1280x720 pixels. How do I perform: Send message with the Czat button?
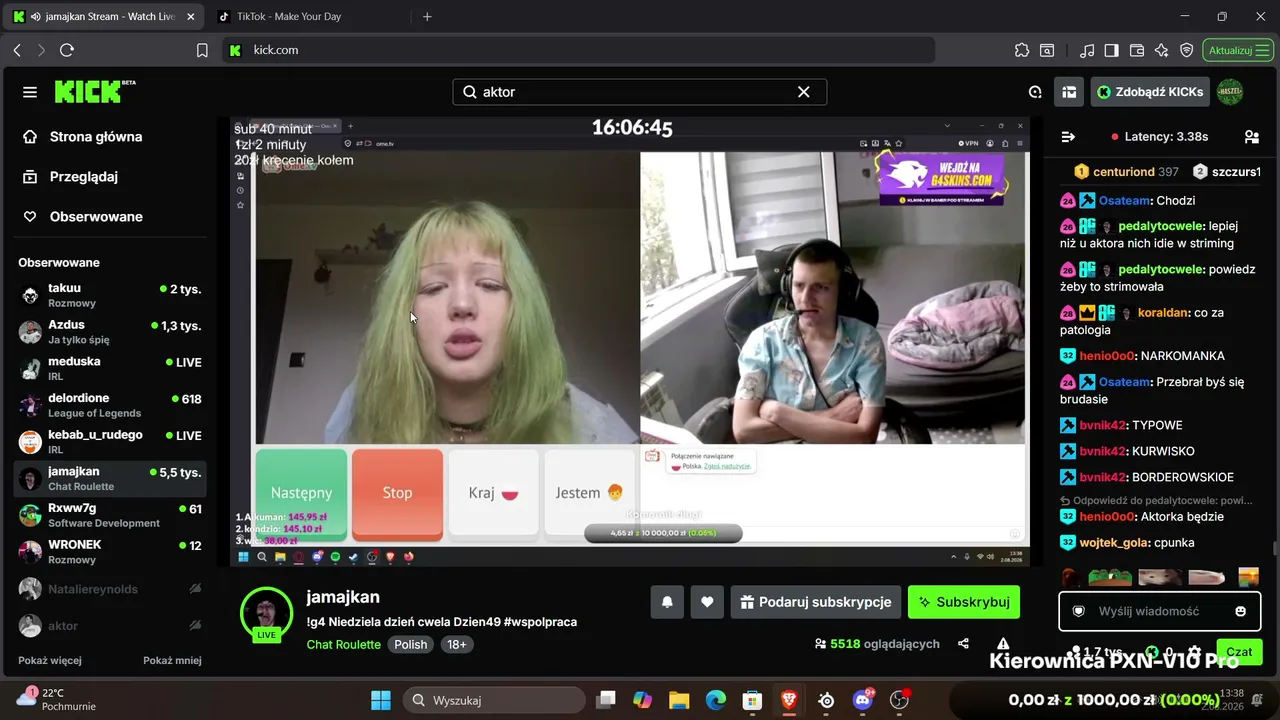click(1239, 652)
